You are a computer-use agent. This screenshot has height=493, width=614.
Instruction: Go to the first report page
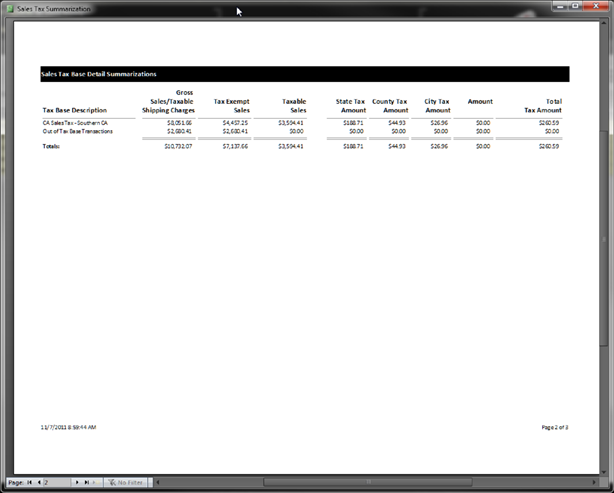coord(29,482)
